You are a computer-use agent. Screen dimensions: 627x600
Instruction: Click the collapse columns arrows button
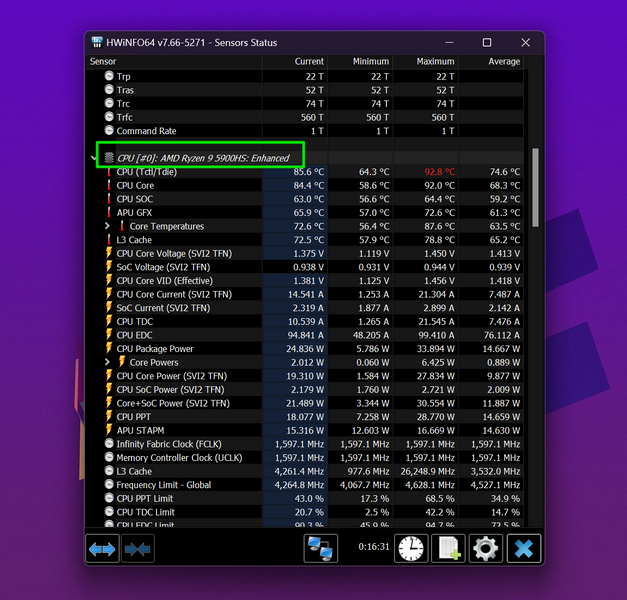[x=137, y=548]
